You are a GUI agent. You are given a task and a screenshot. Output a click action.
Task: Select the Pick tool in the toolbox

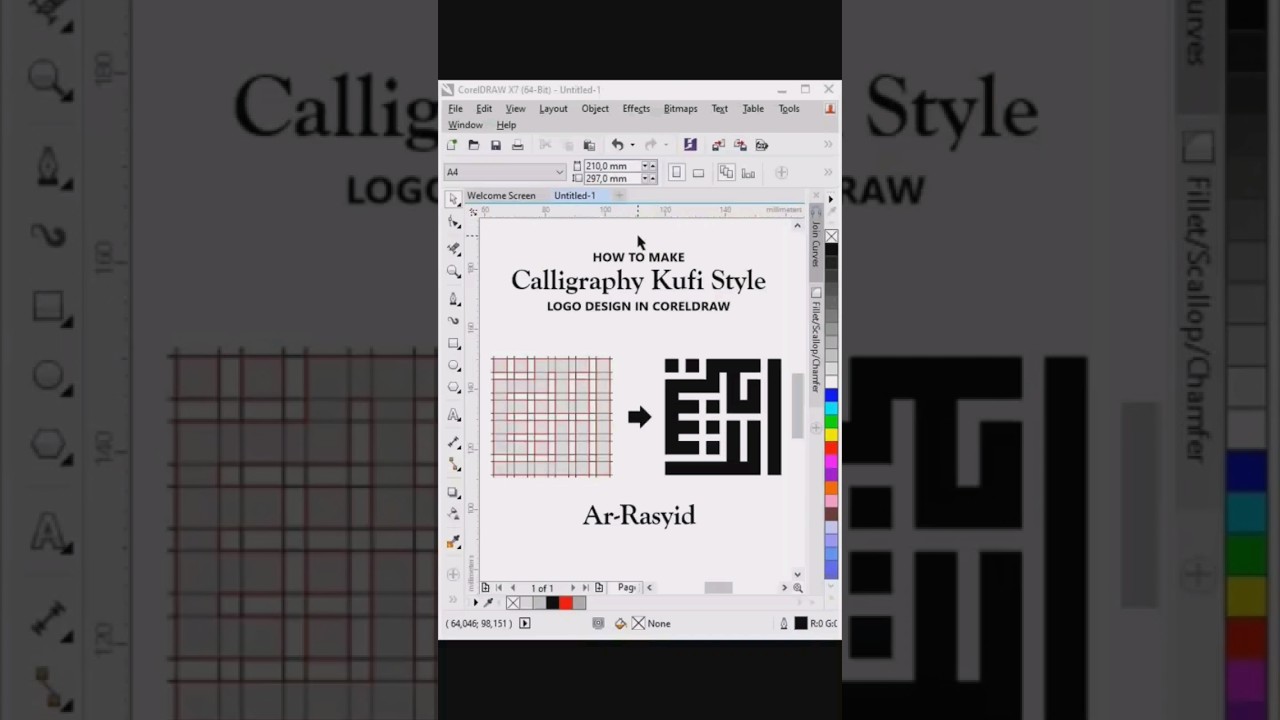coord(454,199)
